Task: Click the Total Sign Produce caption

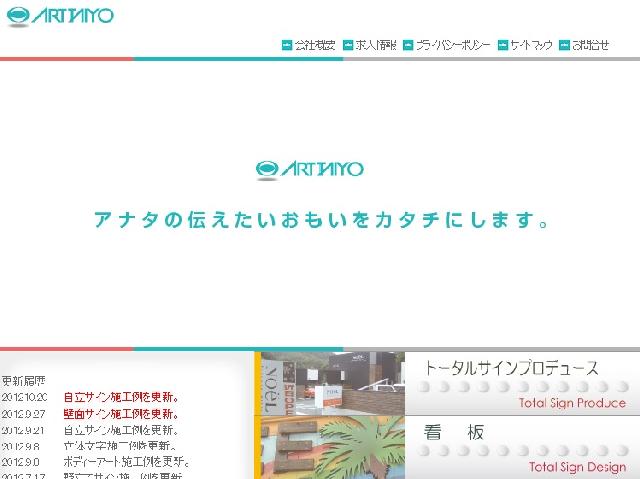Action: [x=572, y=403]
